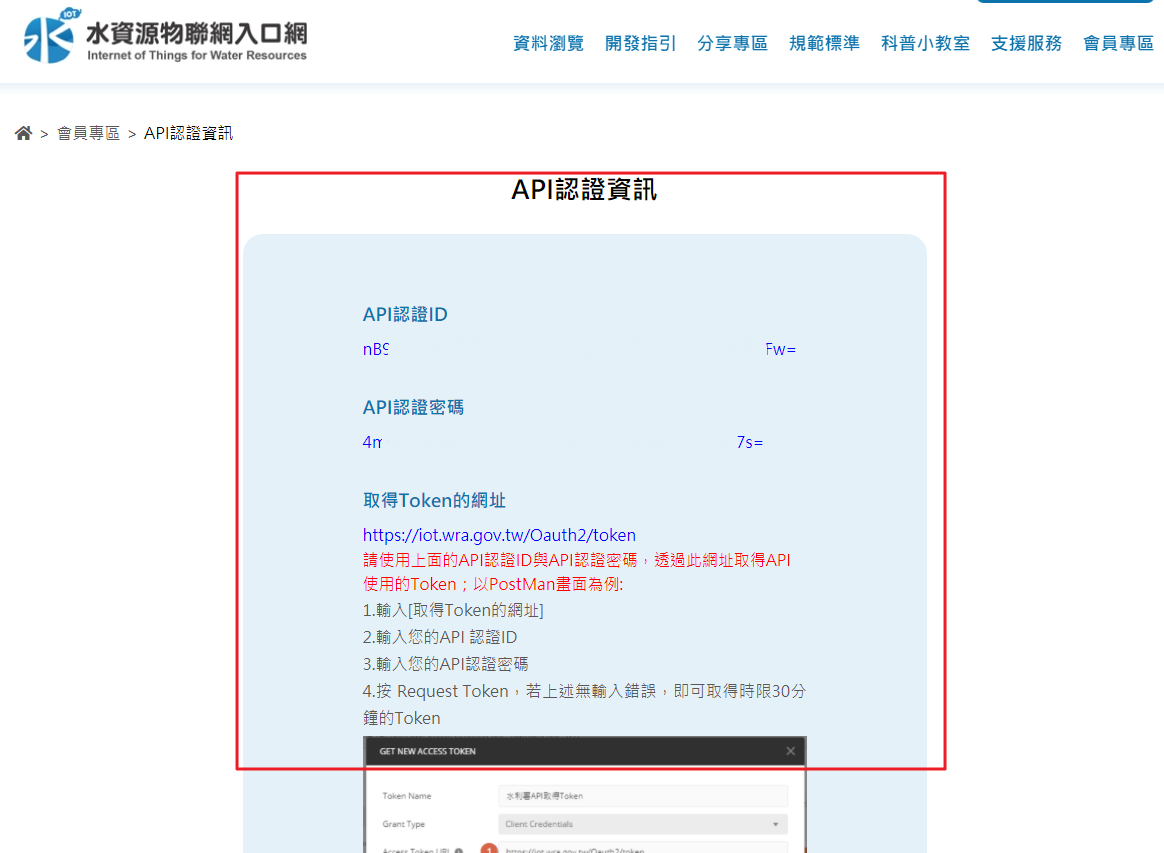The height and width of the screenshot is (853, 1164).
Task: Click the X icon in token dialog image
Action: coord(791,751)
